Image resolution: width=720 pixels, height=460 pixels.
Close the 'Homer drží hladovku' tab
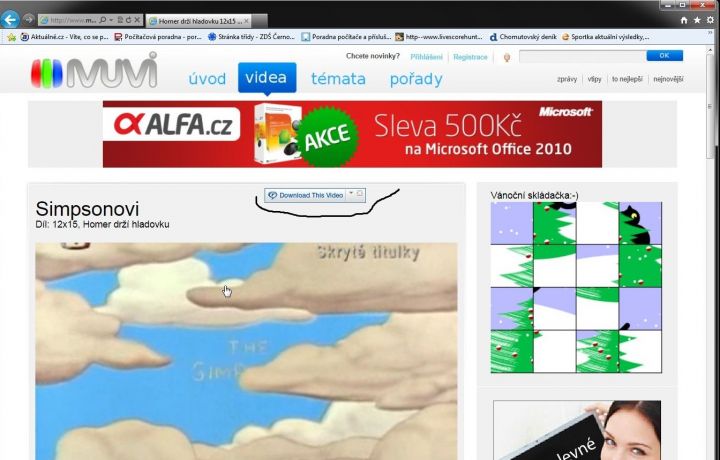(x=246, y=21)
